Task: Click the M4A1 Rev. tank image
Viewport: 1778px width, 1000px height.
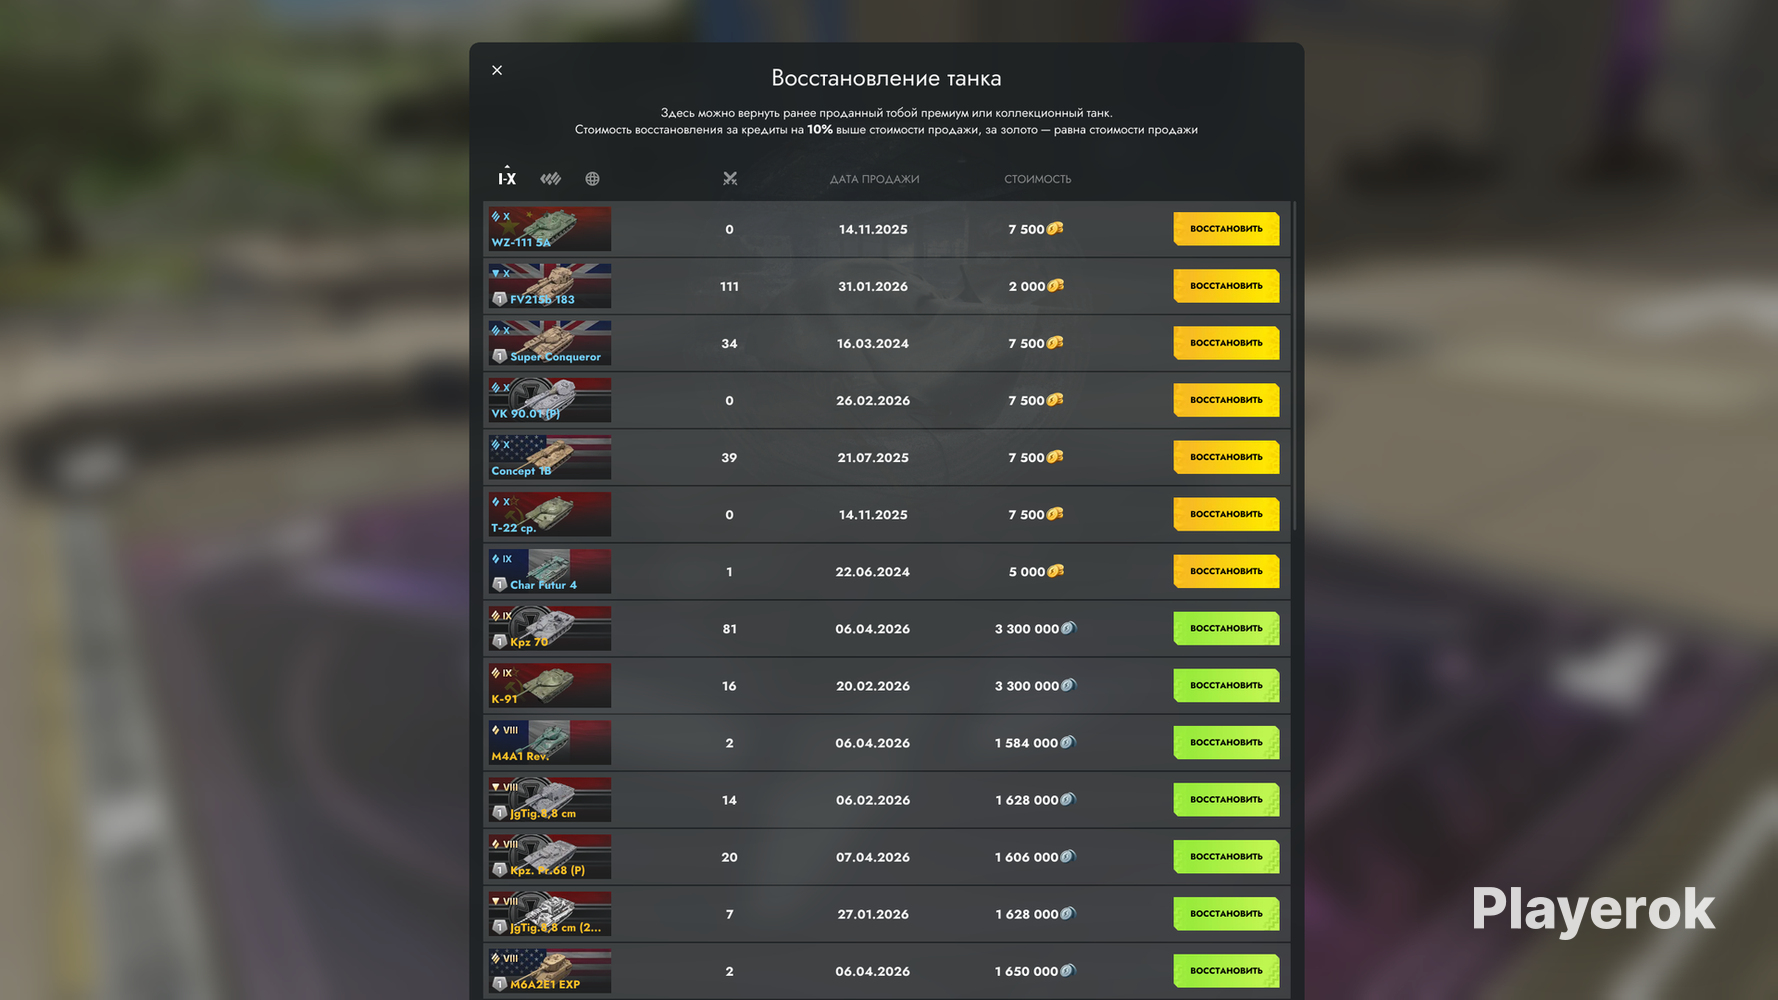Action: pos(550,742)
